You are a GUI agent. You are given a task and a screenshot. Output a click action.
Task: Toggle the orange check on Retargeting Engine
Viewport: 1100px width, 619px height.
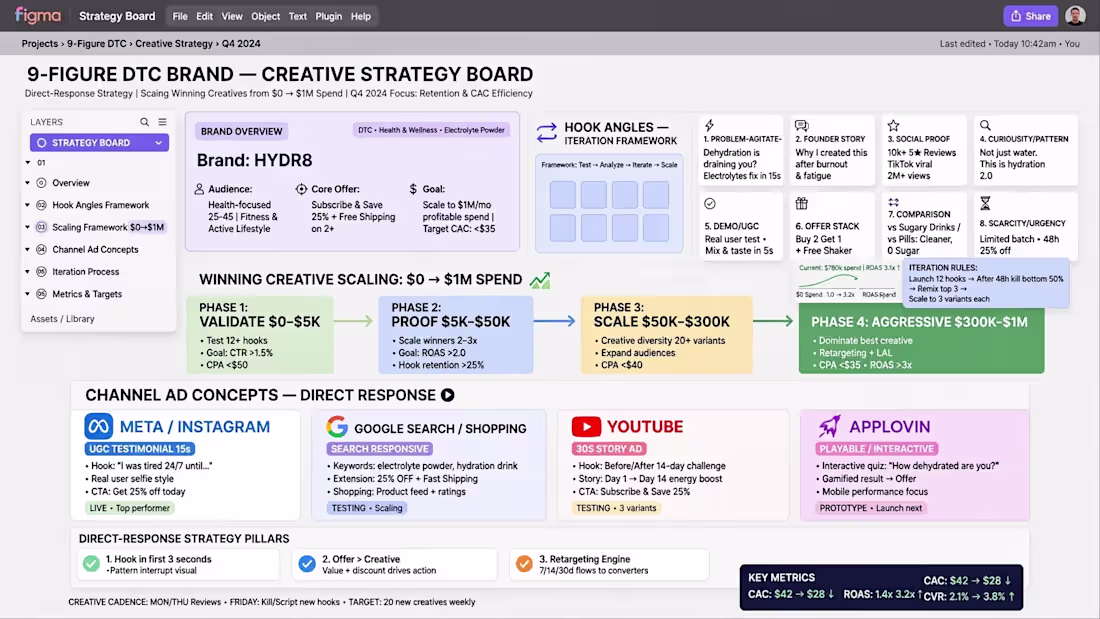pyautogui.click(x=524, y=564)
